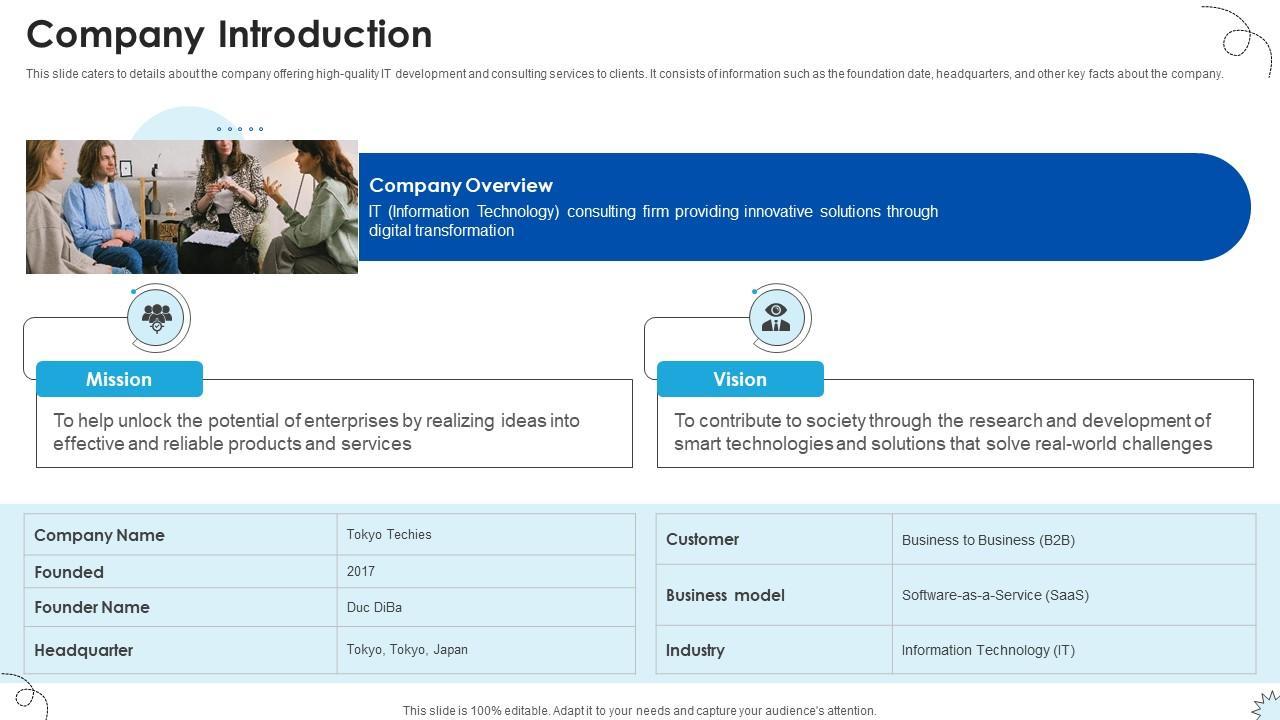Viewport: 1280px width, 720px height.
Task: Click the starburst icon at bottom-right
Action: coord(1267,703)
